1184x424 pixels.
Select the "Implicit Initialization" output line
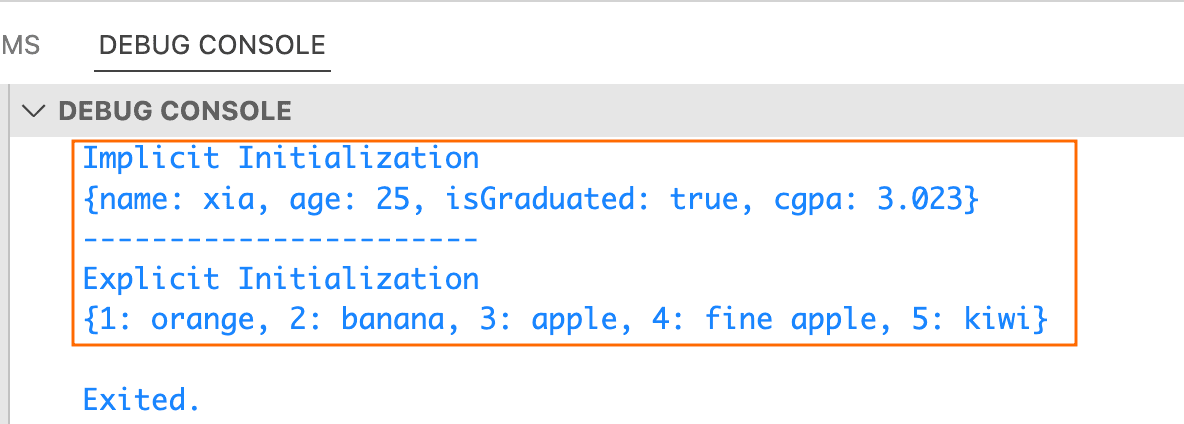pos(281,158)
